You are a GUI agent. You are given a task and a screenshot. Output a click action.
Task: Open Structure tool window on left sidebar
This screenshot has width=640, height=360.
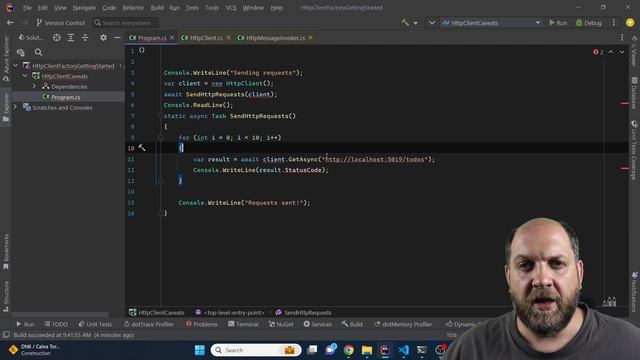click(6, 296)
